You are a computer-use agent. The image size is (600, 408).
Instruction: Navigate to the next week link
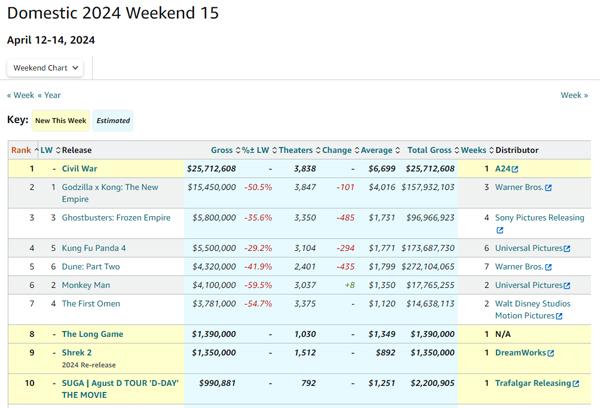573,95
